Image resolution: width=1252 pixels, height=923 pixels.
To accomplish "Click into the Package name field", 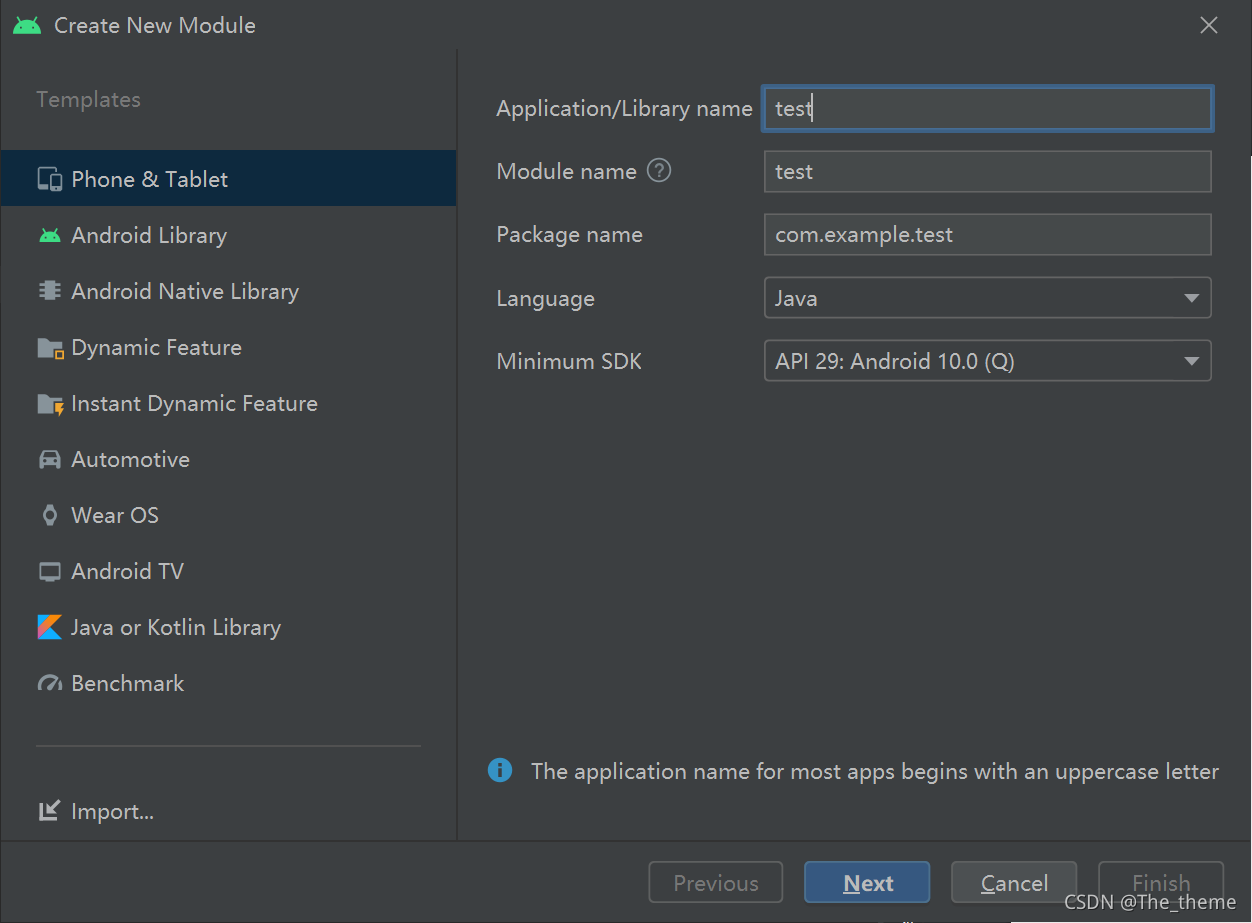I will click(988, 234).
